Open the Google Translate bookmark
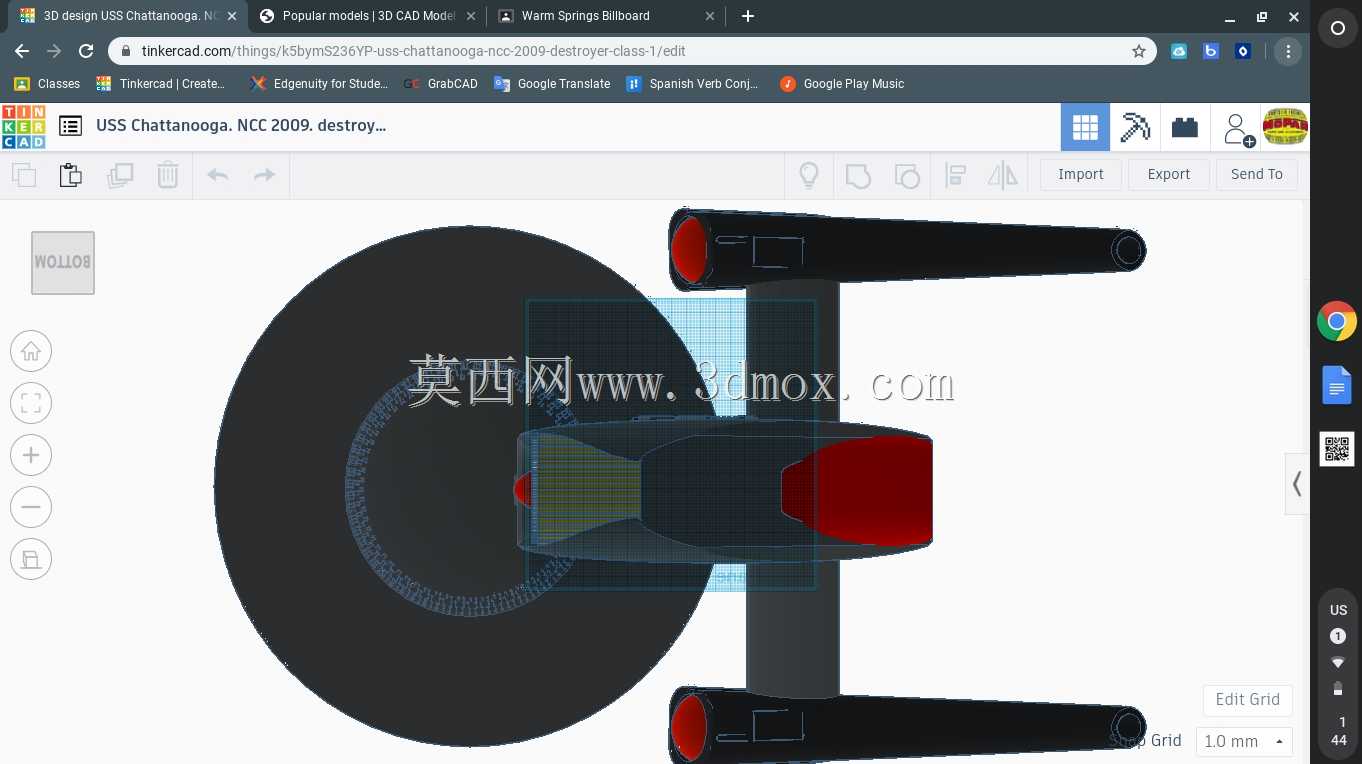The image size is (1362, 764). click(x=552, y=84)
